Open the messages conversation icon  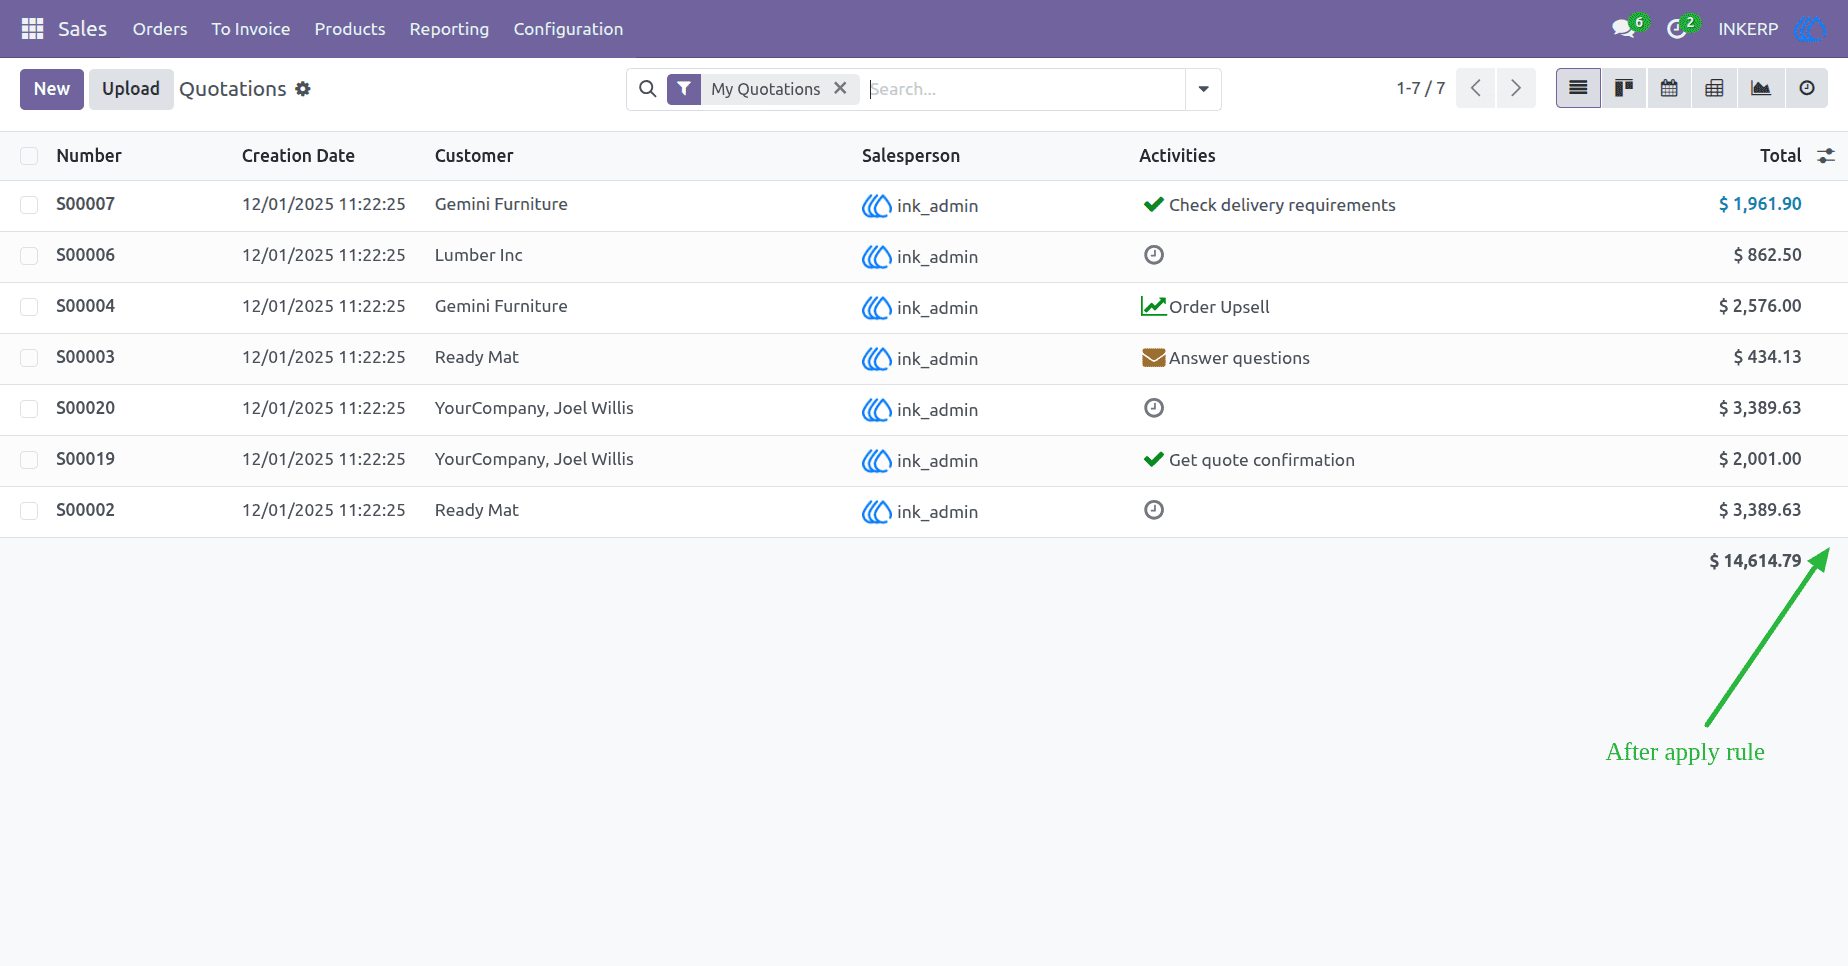pos(1623,29)
